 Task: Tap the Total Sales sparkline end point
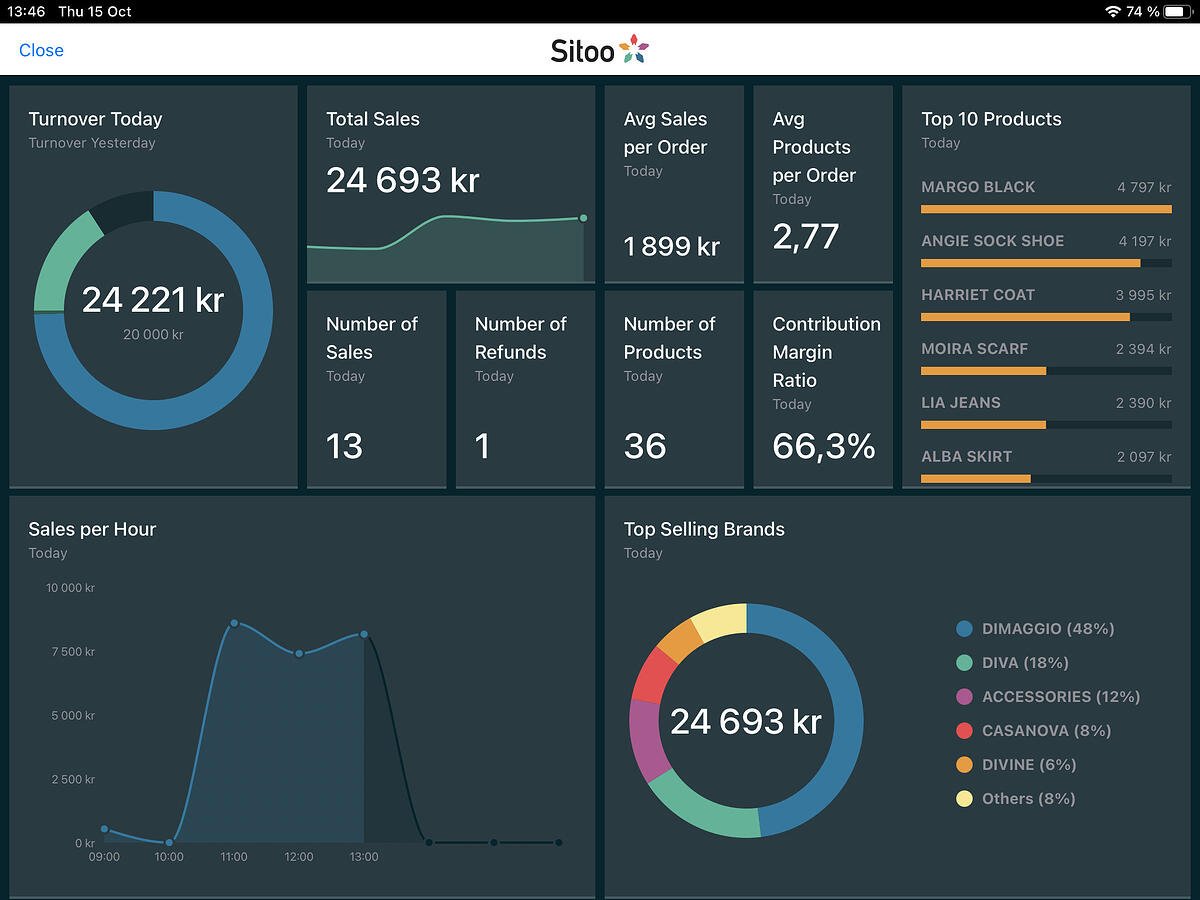[x=583, y=218]
